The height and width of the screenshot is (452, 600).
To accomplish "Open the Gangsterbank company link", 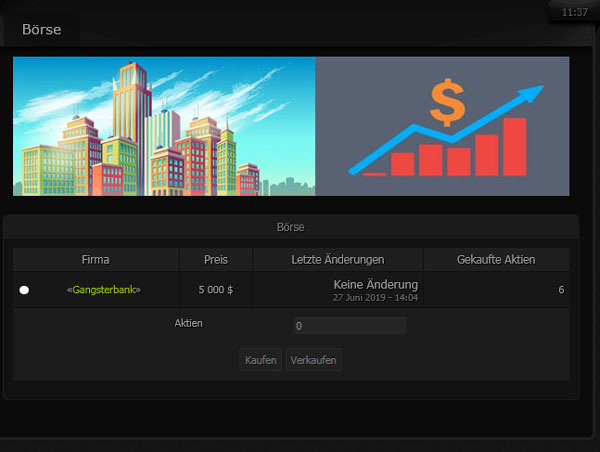I will pyautogui.click(x=104, y=290).
